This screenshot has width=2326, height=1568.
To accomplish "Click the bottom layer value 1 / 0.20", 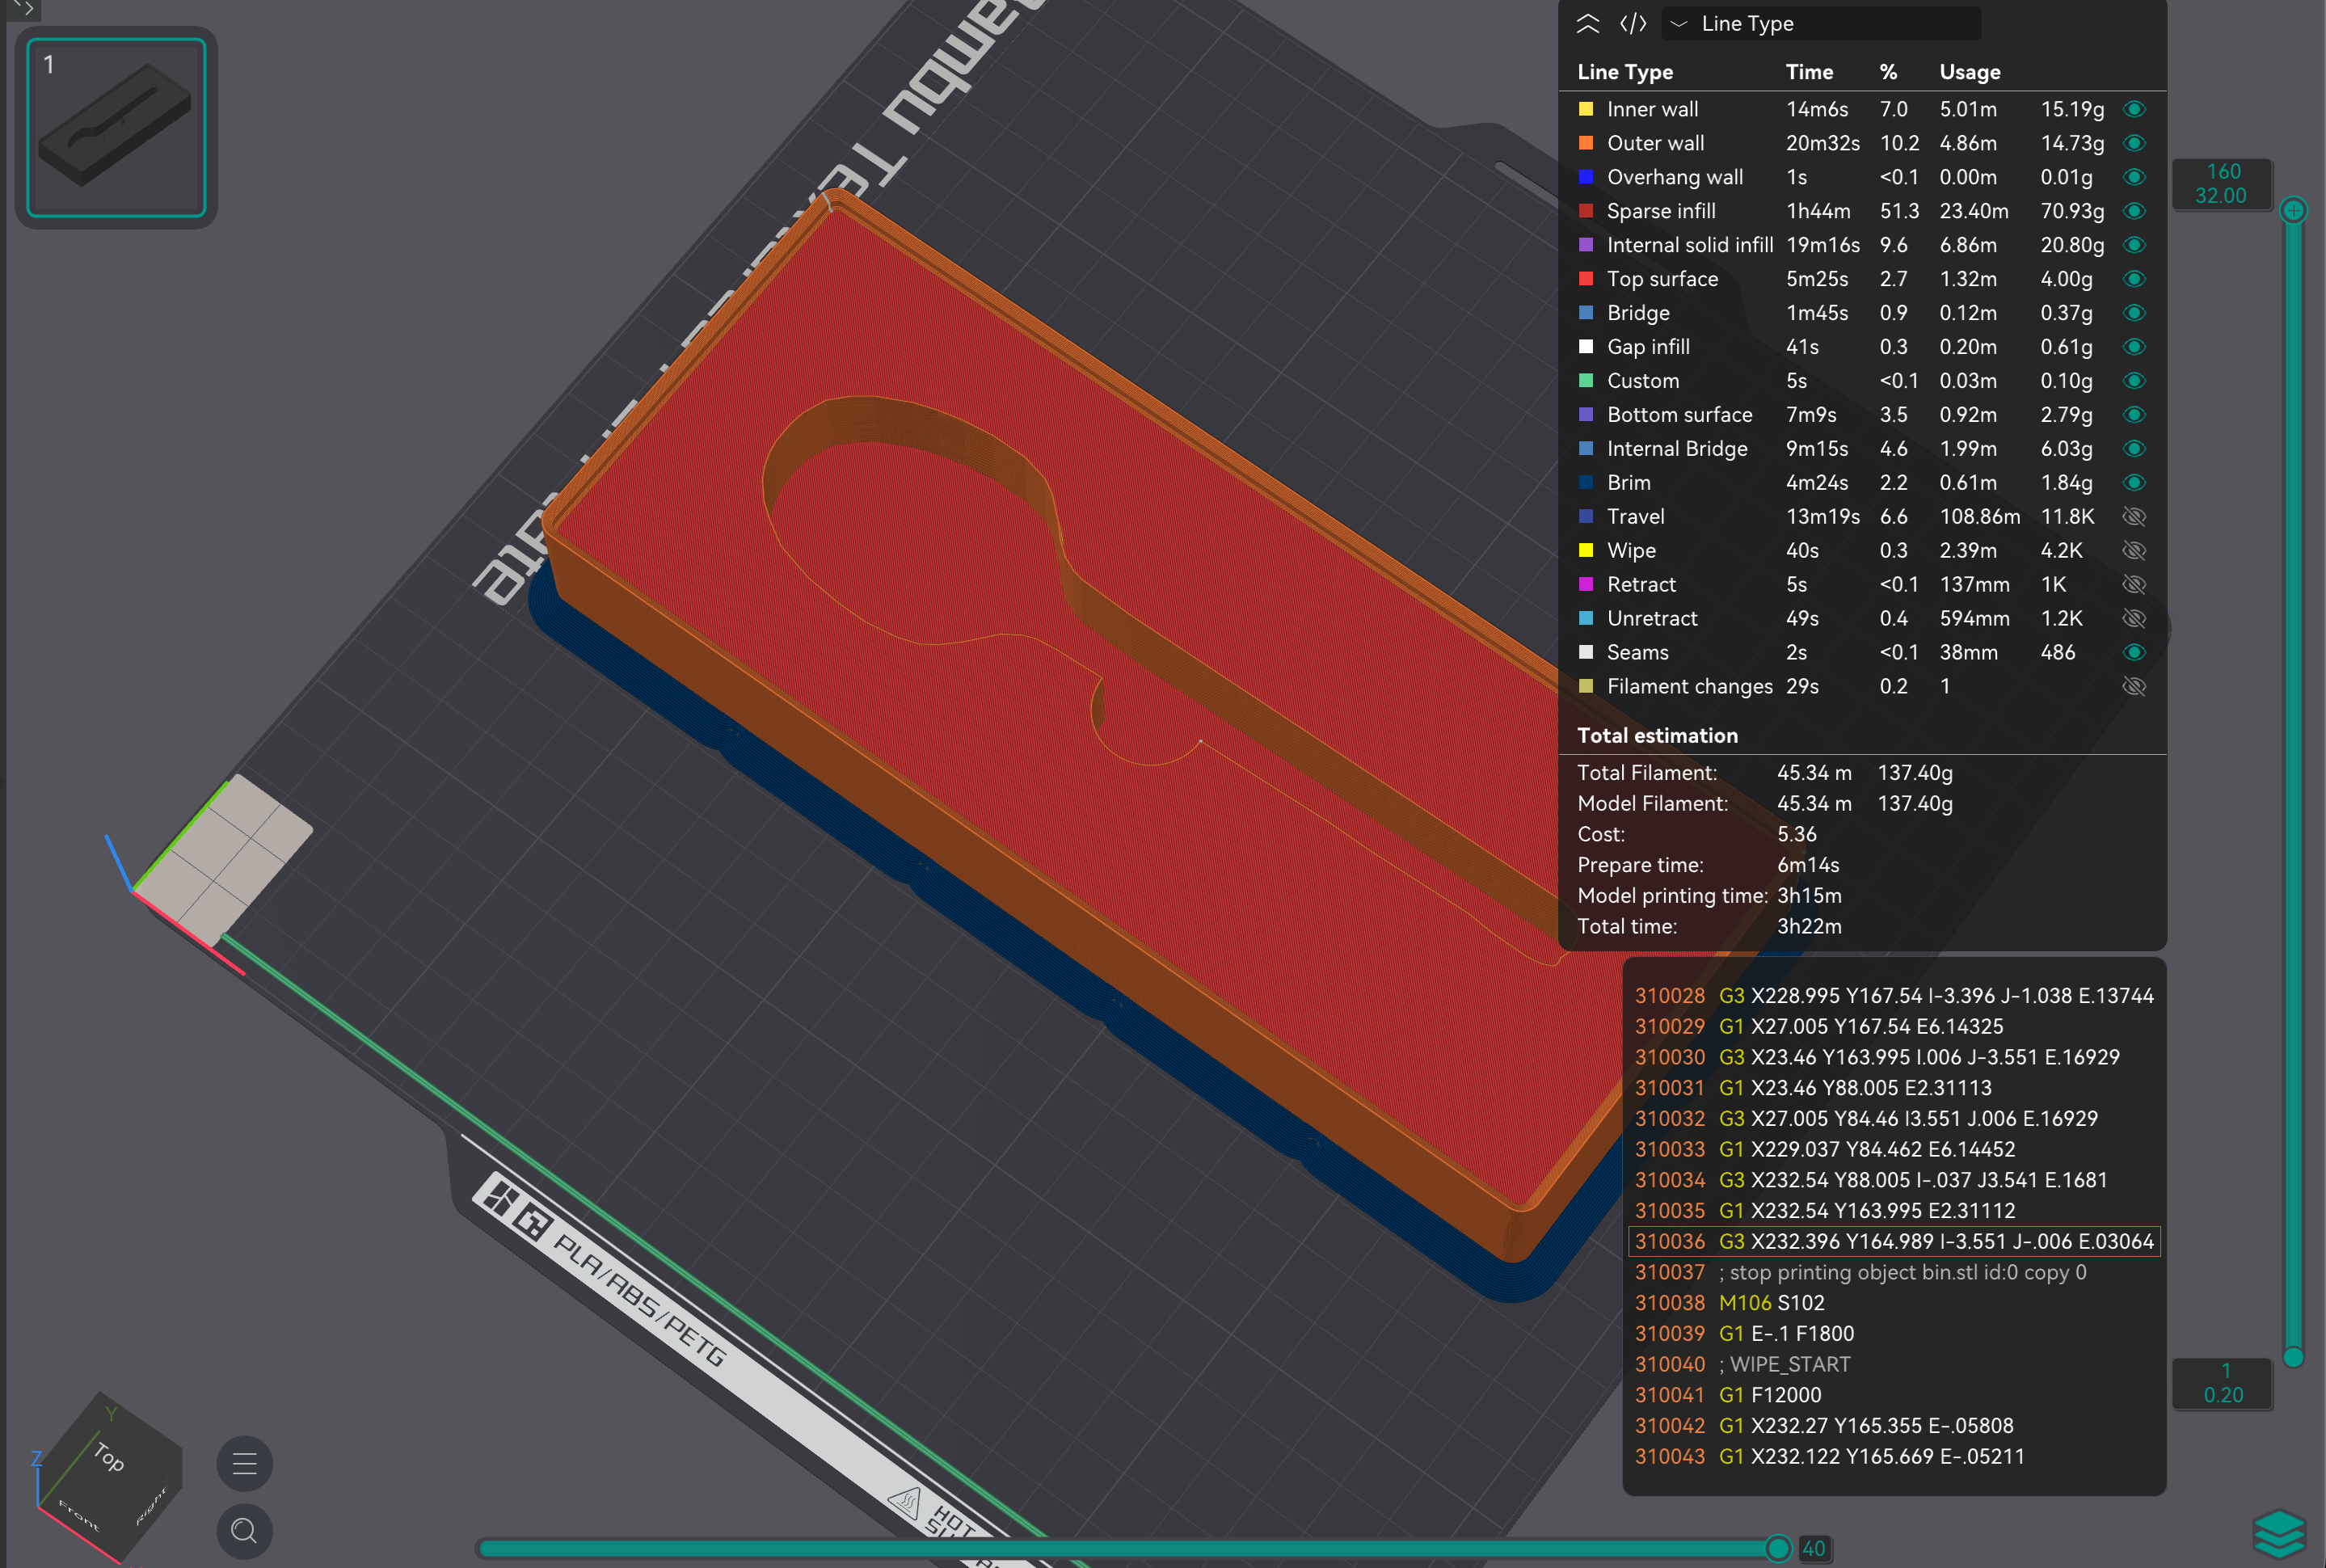I will click(x=2222, y=1383).
